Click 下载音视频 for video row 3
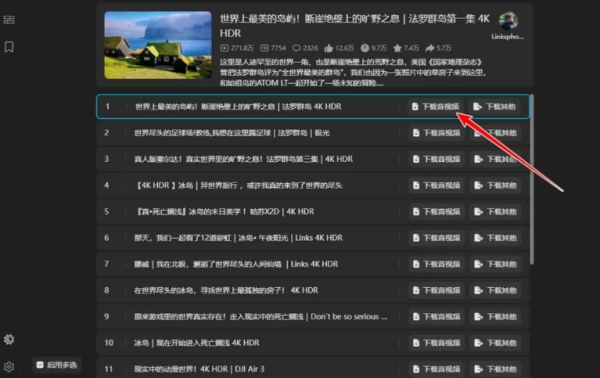600x378 pixels. [x=436, y=159]
